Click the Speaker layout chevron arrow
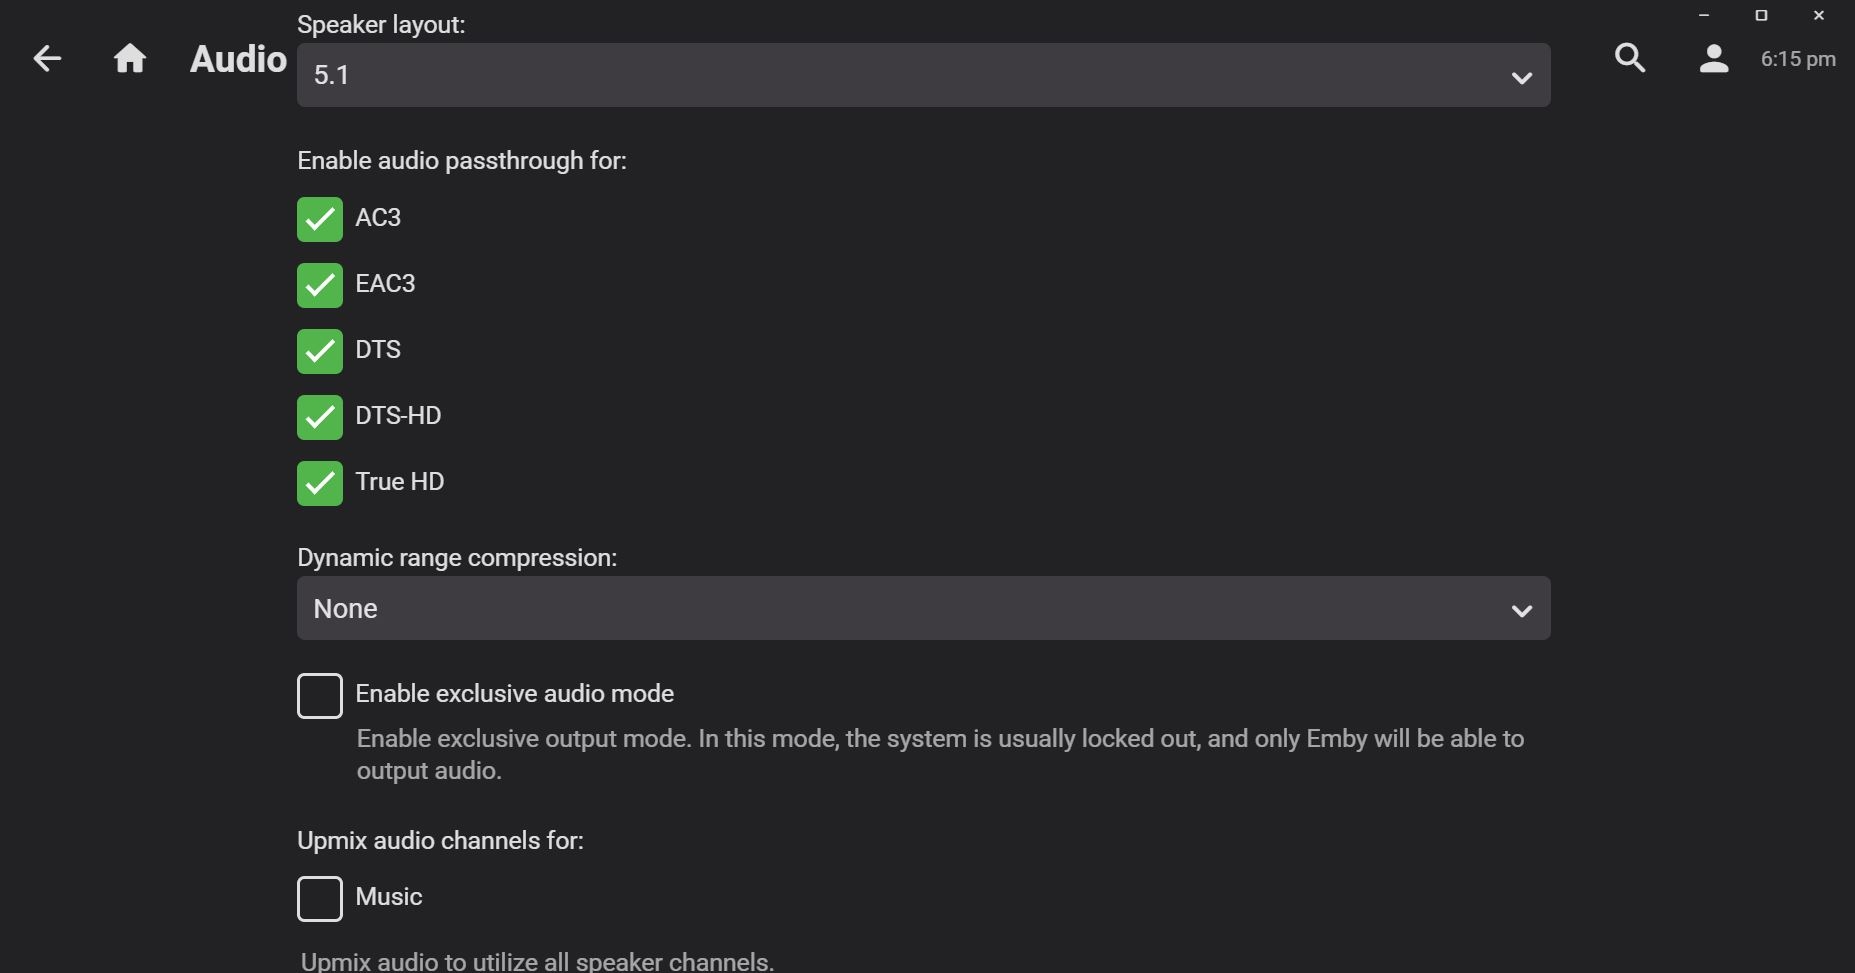The height and width of the screenshot is (973, 1855). (1522, 78)
